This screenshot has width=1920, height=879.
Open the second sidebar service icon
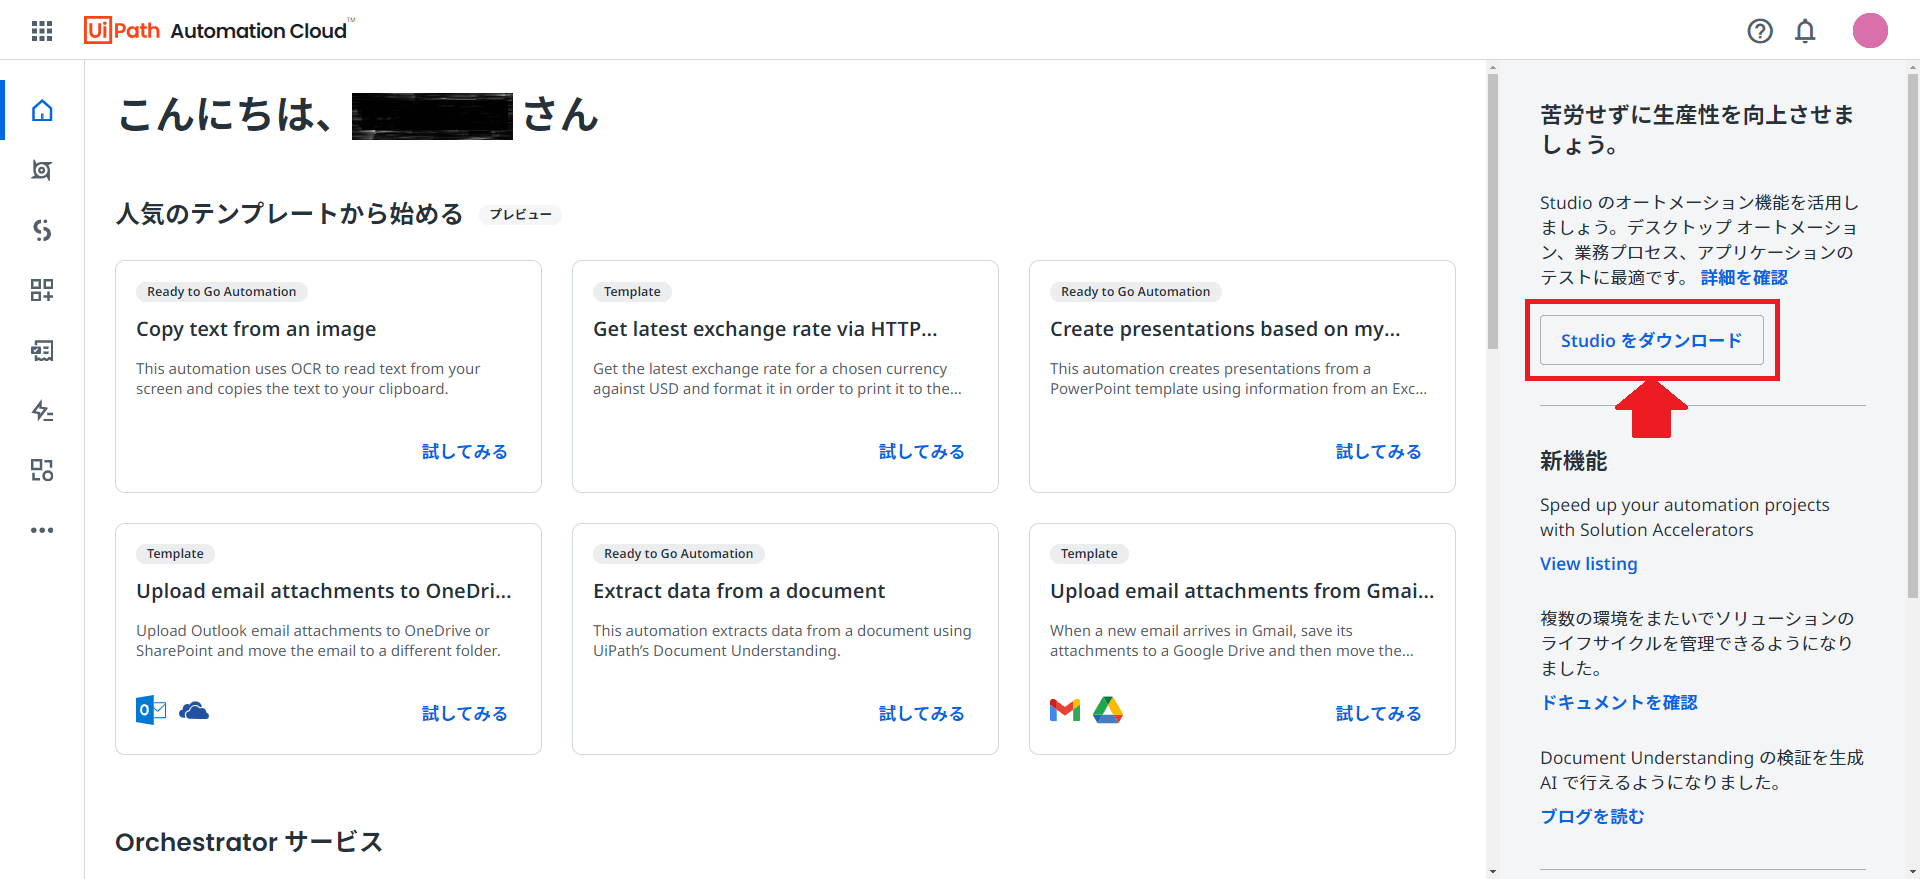[x=42, y=170]
